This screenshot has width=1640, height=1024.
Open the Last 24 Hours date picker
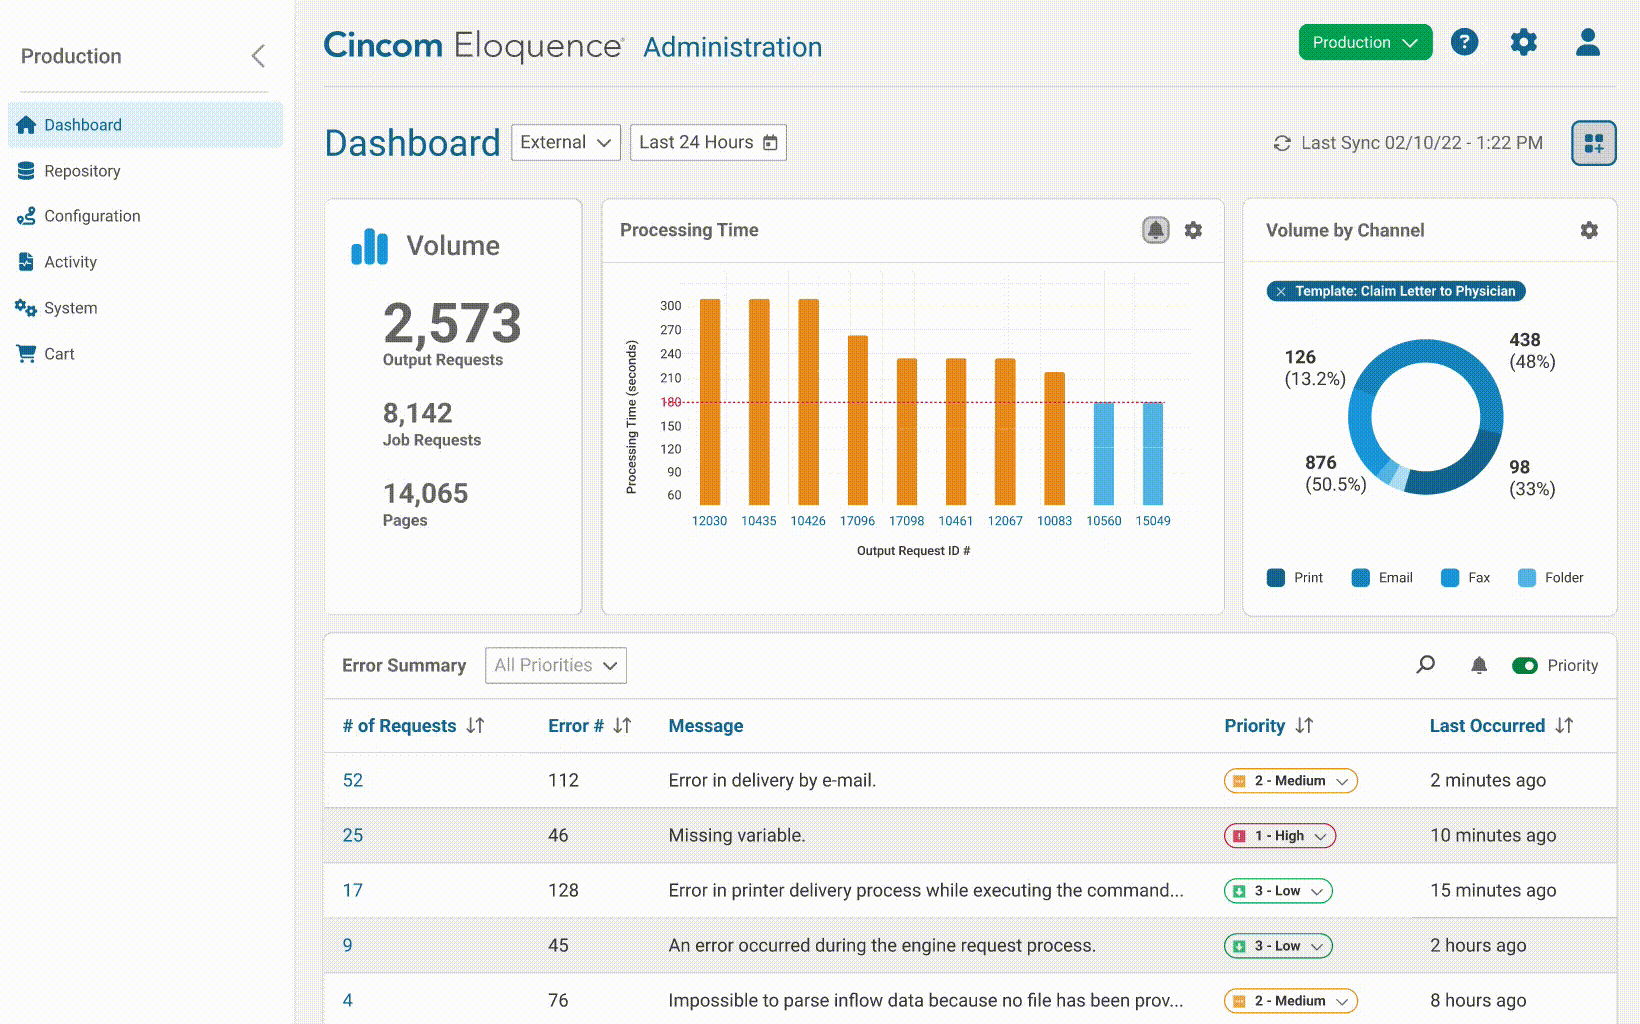pos(708,142)
